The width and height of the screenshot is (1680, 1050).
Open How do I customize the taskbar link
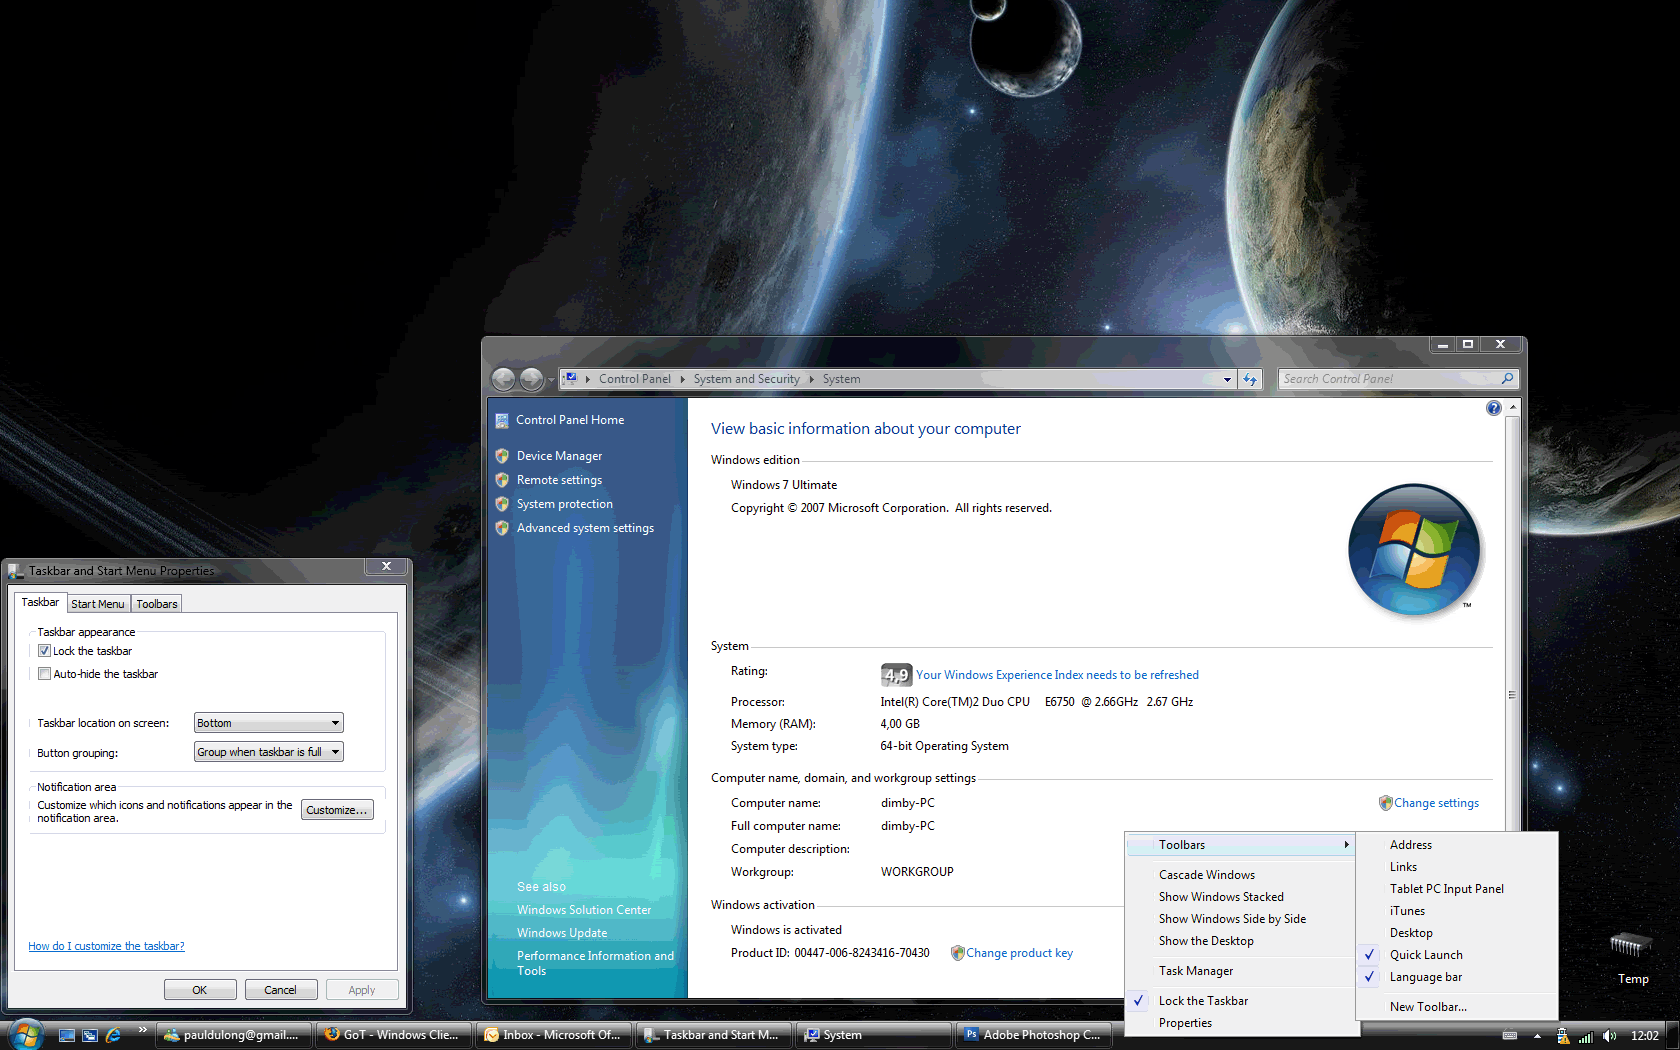coord(106,946)
